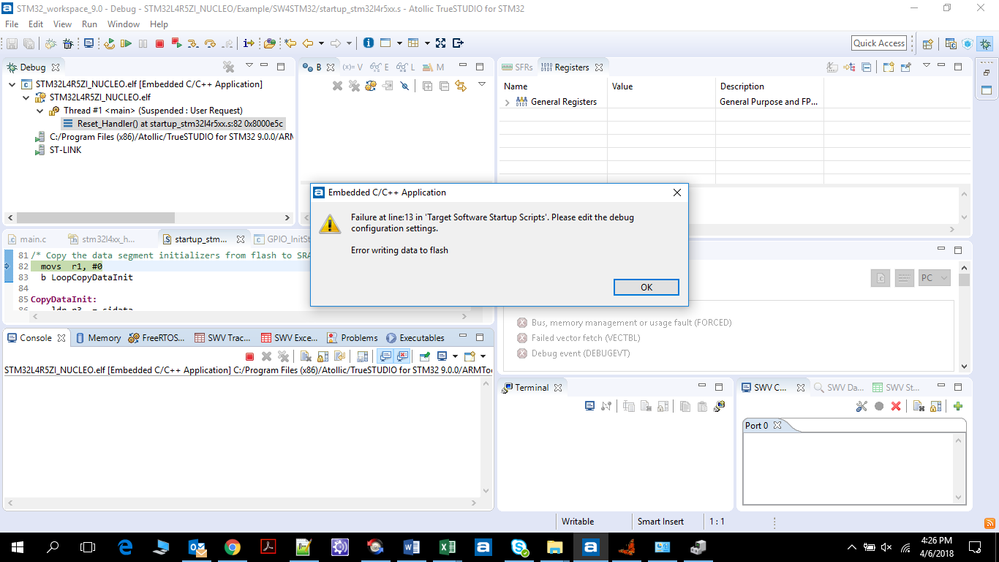Click the blue information icon in the toolbar
999x562 pixels.
[x=368, y=43]
